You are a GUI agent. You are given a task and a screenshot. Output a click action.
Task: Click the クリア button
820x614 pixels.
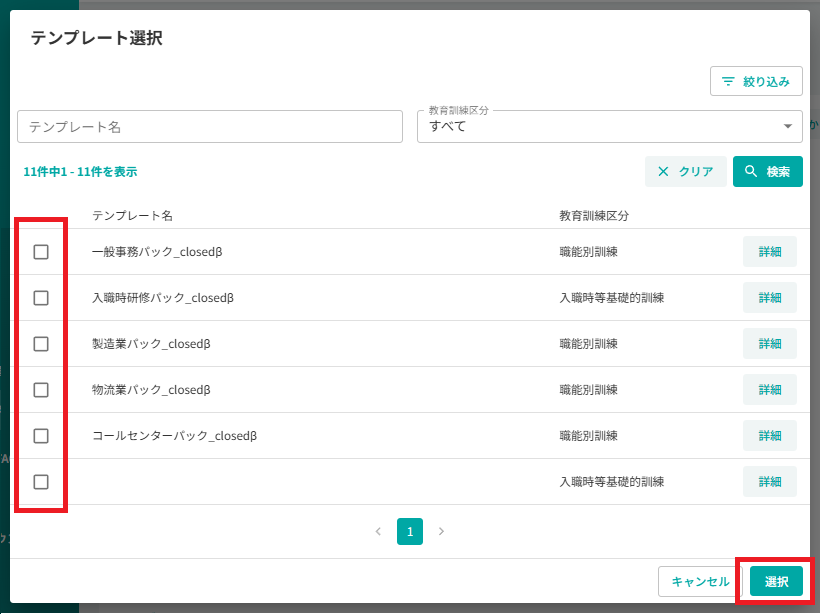[x=686, y=172]
